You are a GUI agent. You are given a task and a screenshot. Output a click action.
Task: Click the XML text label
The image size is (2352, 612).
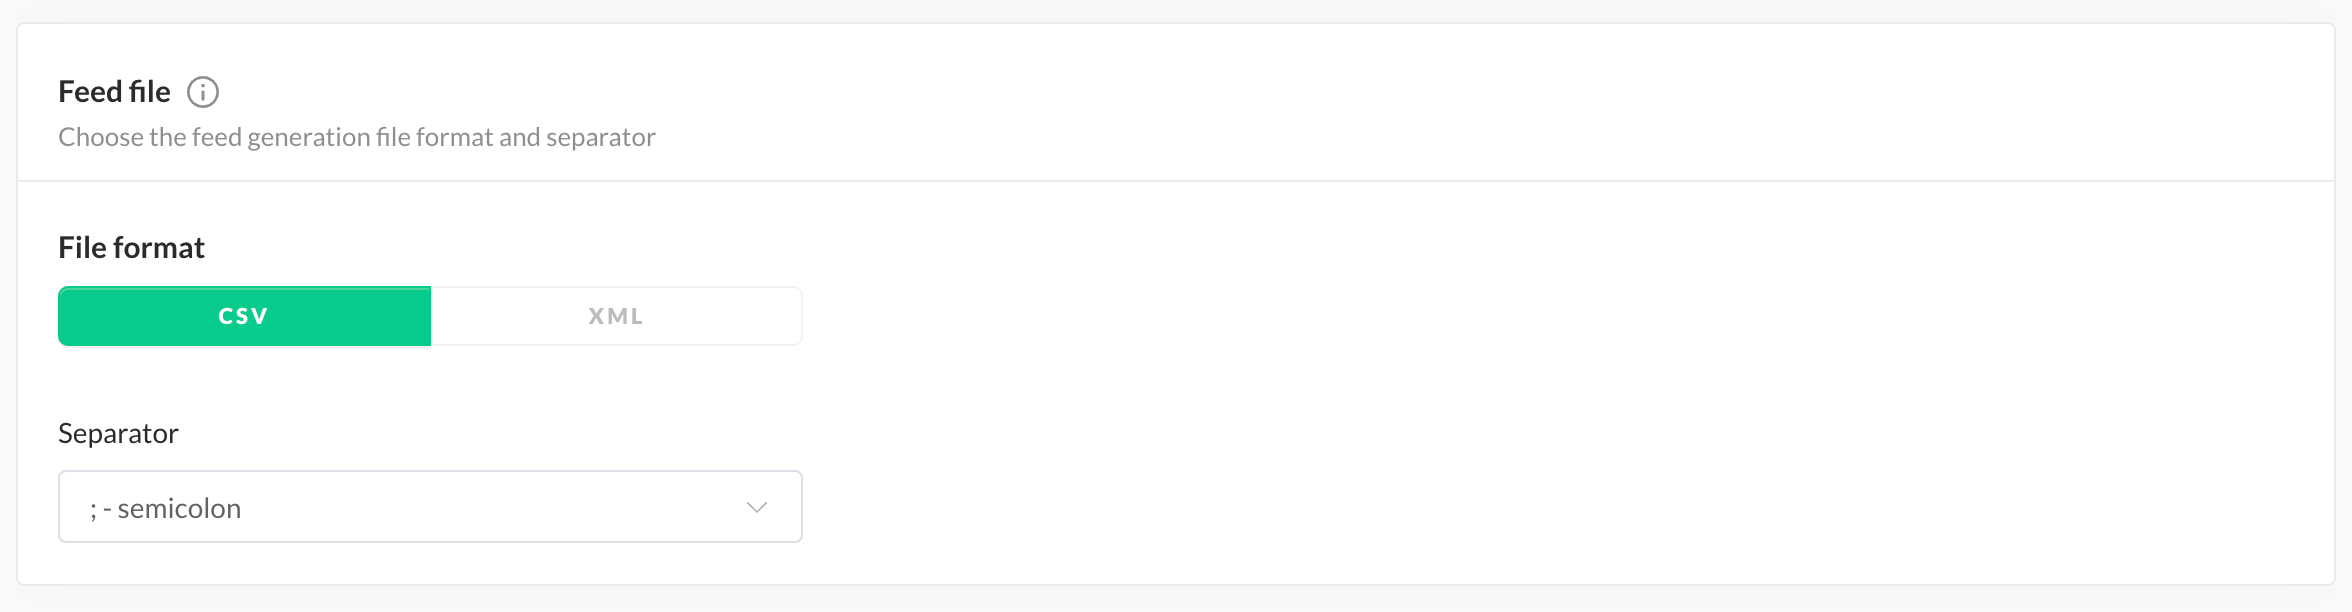[616, 316]
